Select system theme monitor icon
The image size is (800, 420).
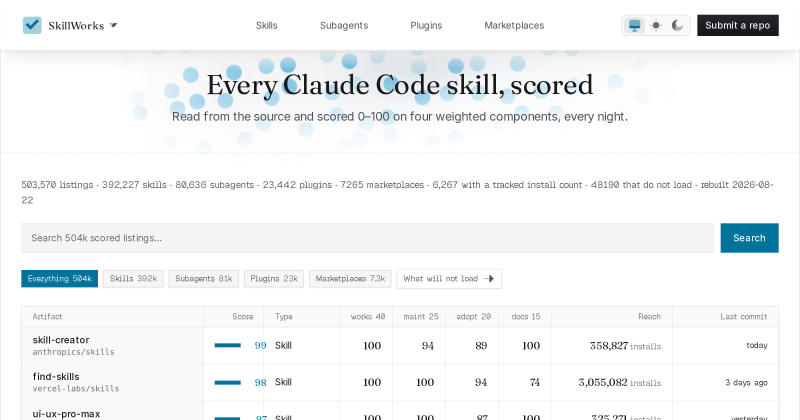coord(635,26)
